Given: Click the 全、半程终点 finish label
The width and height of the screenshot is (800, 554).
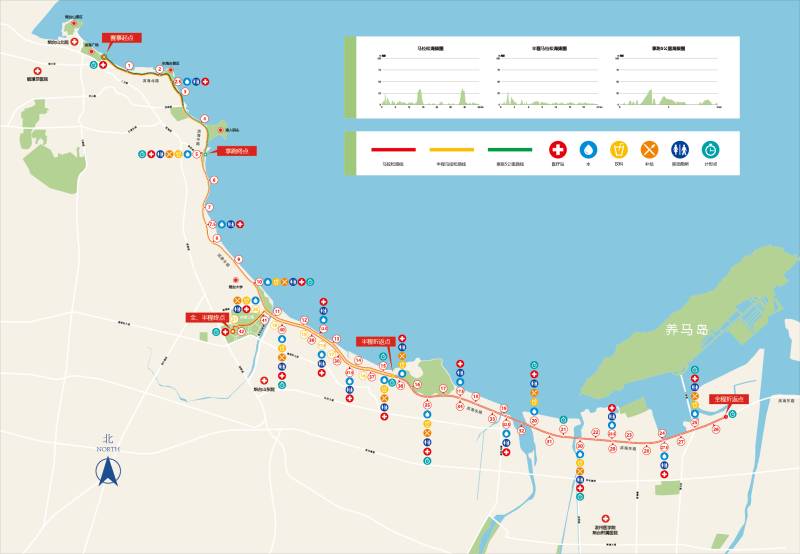Looking at the screenshot, I should click(208, 317).
